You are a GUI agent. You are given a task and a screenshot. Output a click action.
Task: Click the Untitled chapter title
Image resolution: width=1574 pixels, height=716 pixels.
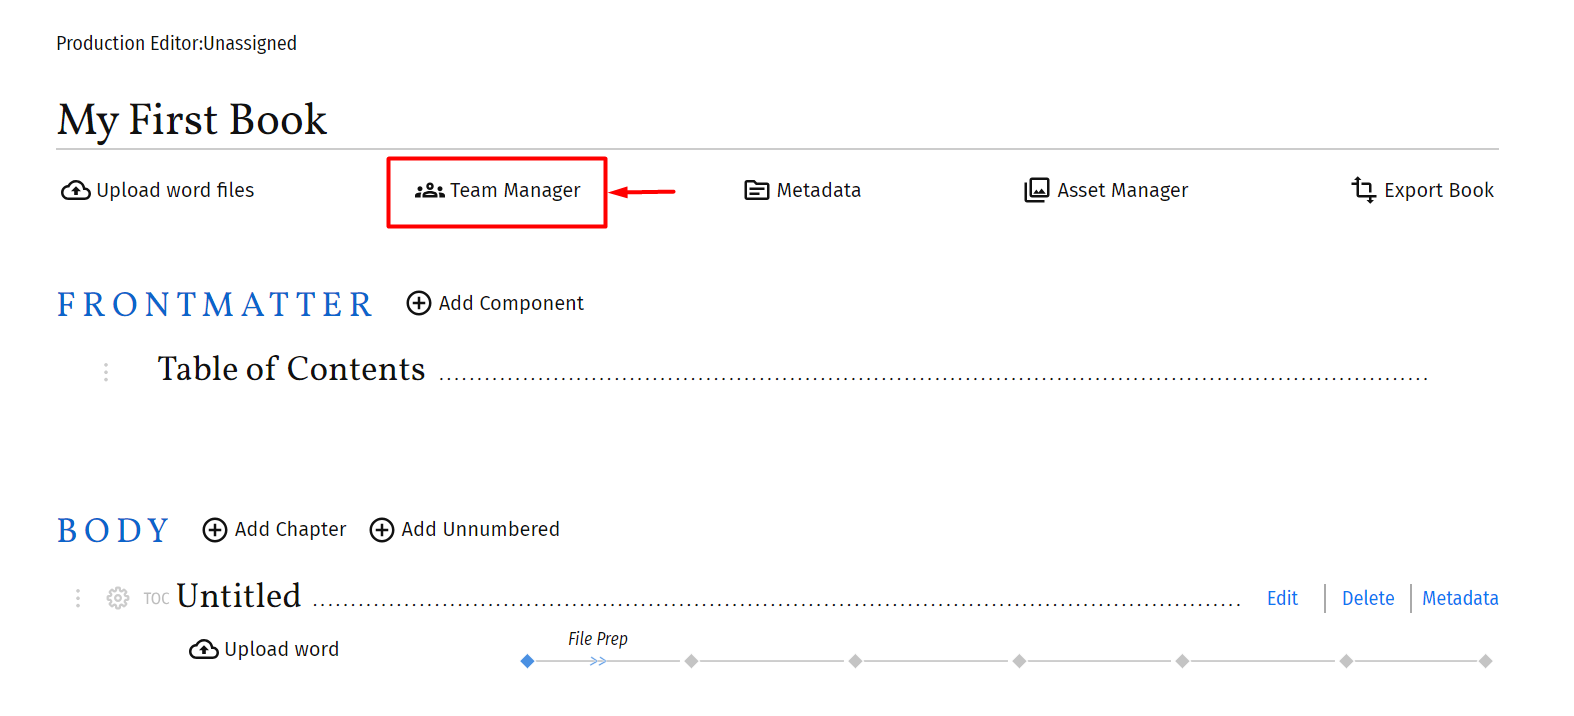coord(239,596)
